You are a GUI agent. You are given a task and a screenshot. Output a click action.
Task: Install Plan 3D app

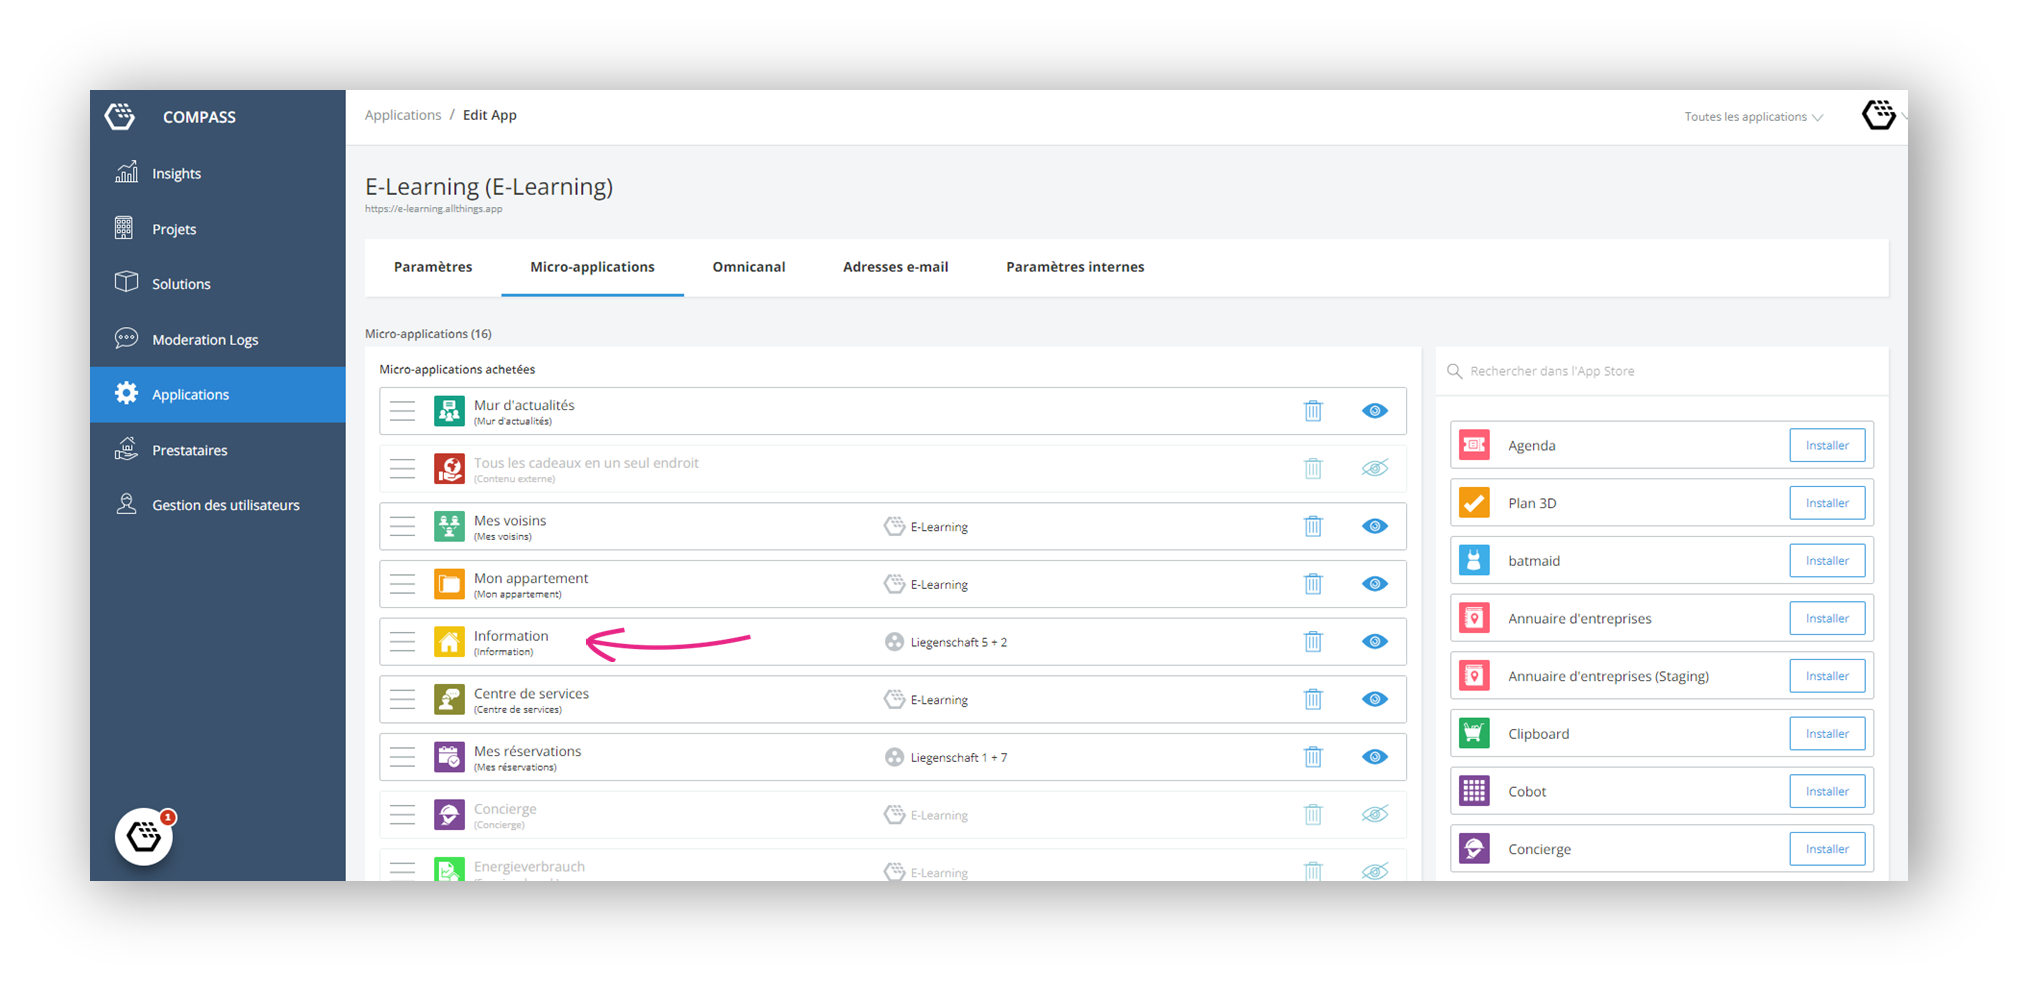pyautogui.click(x=1827, y=503)
